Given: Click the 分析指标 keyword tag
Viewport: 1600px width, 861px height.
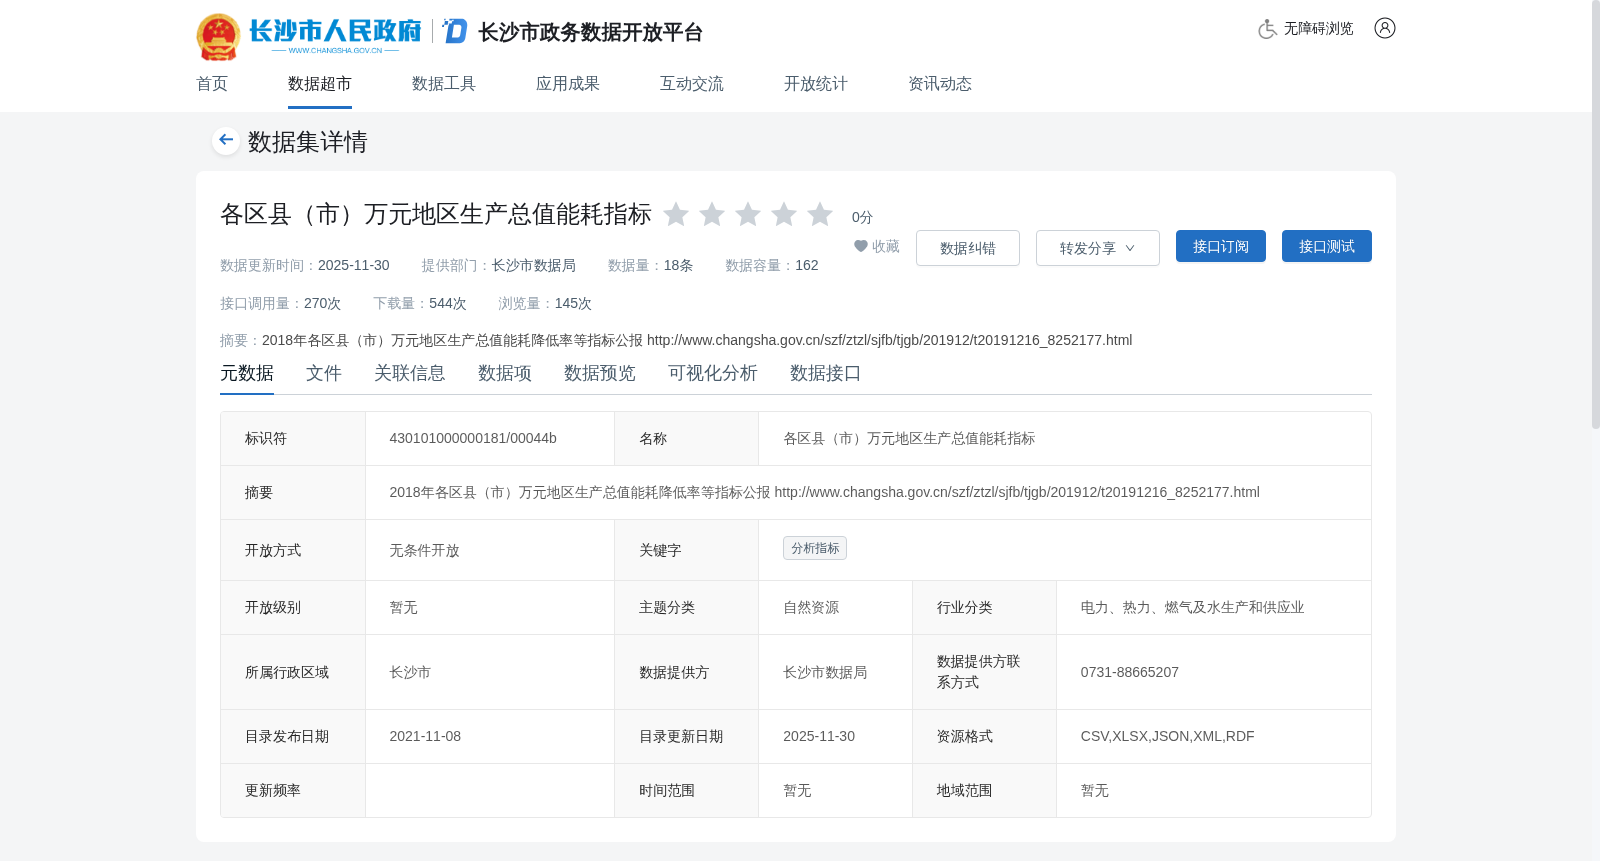Looking at the screenshot, I should 815,548.
